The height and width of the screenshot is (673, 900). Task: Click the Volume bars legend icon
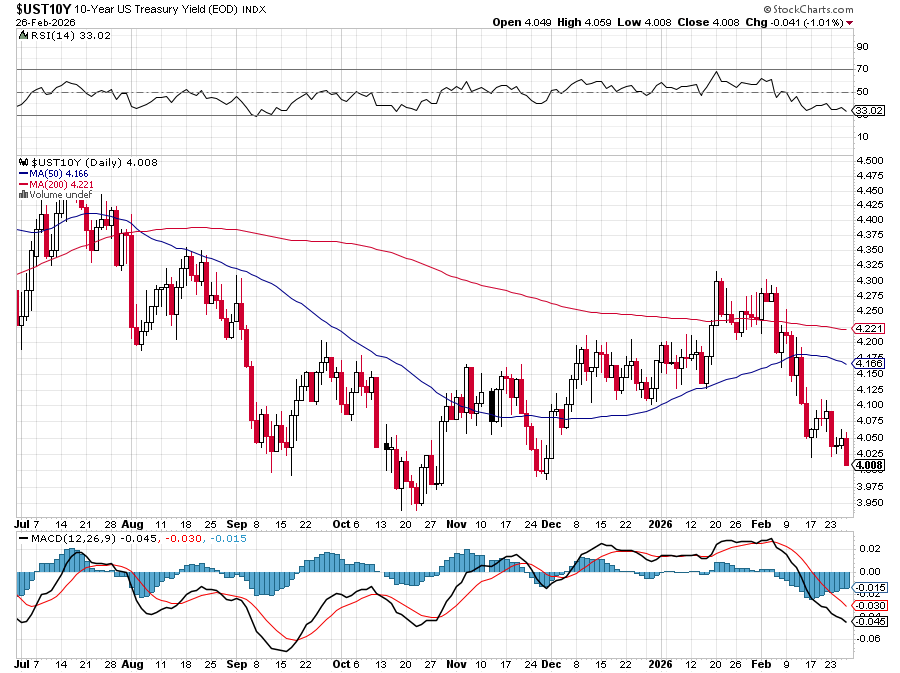(23, 195)
